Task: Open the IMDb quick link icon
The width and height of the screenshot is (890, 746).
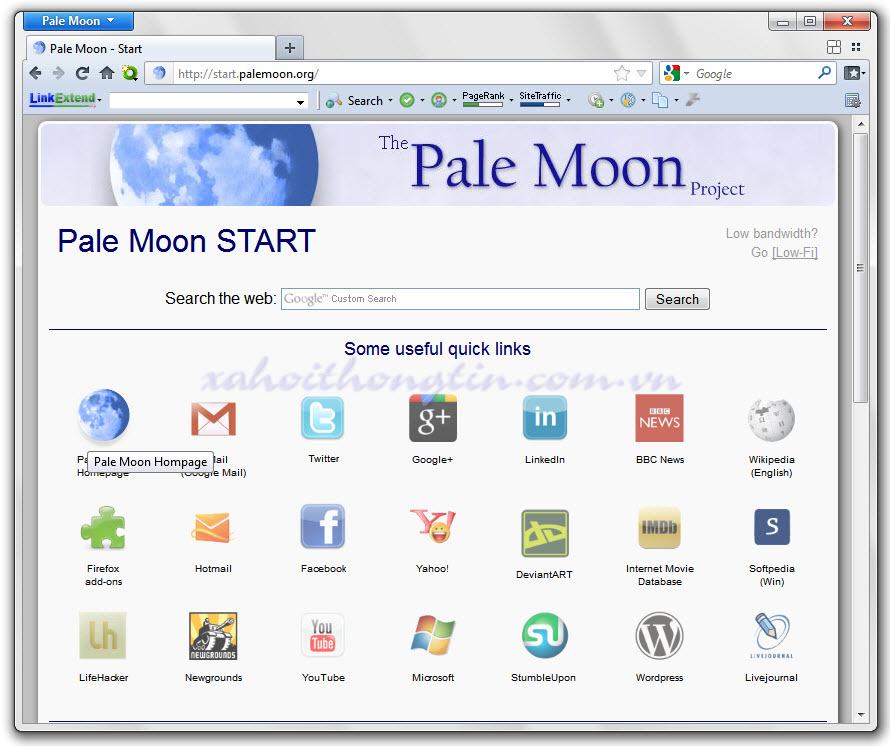Action: (x=659, y=527)
